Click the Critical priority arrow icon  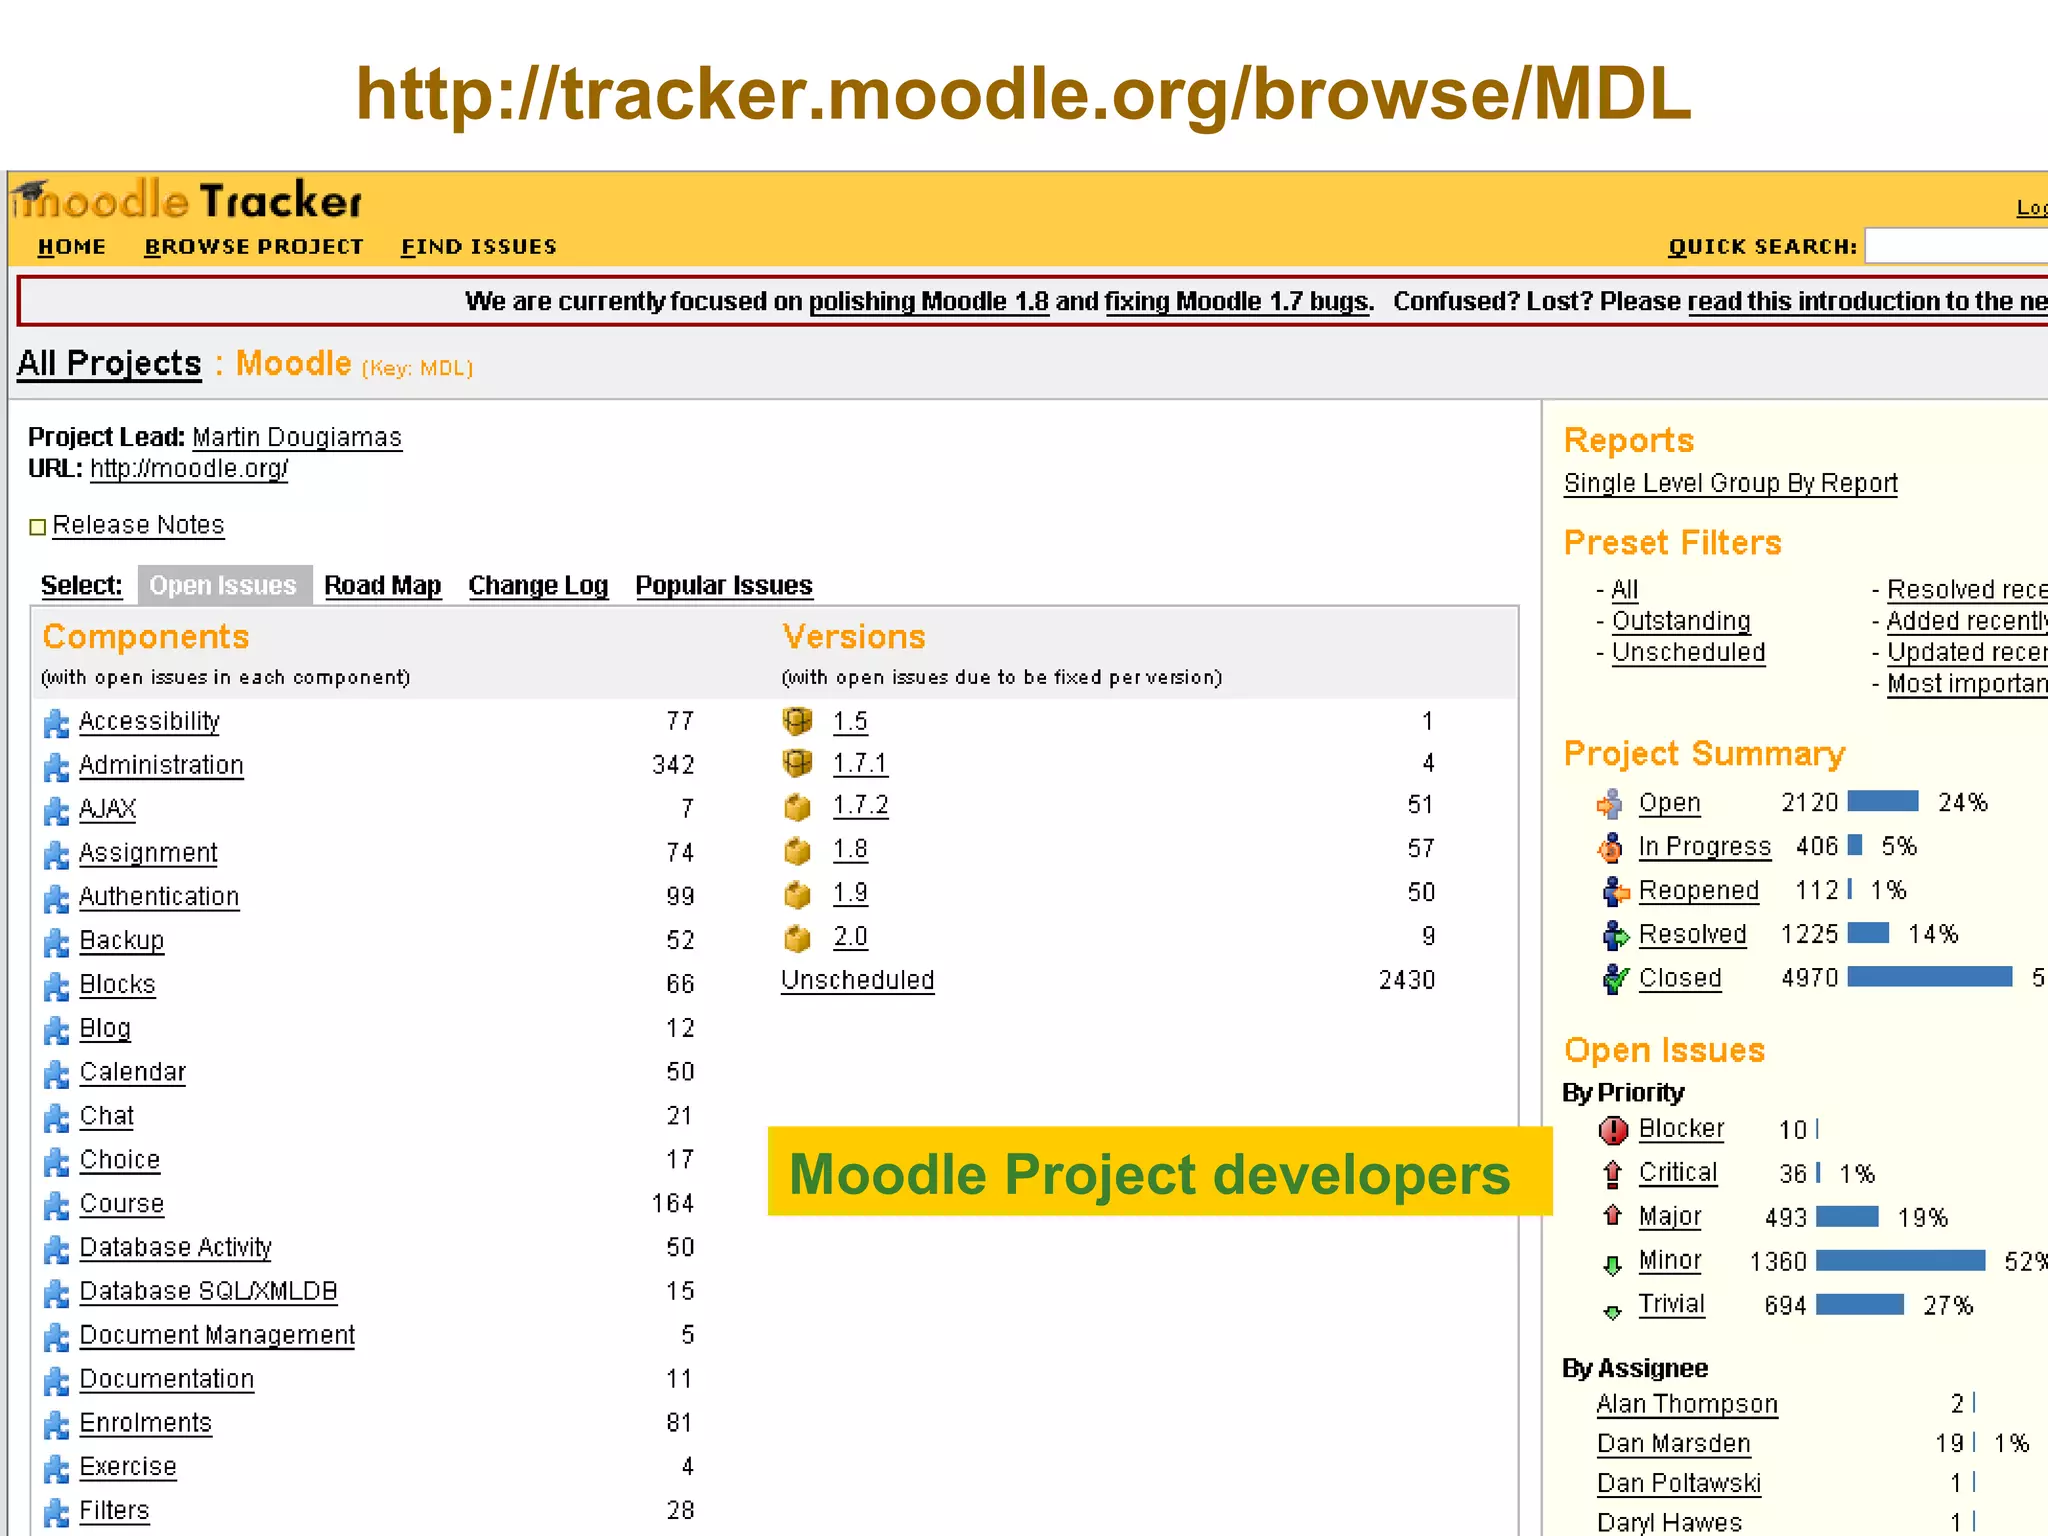tap(1612, 1173)
